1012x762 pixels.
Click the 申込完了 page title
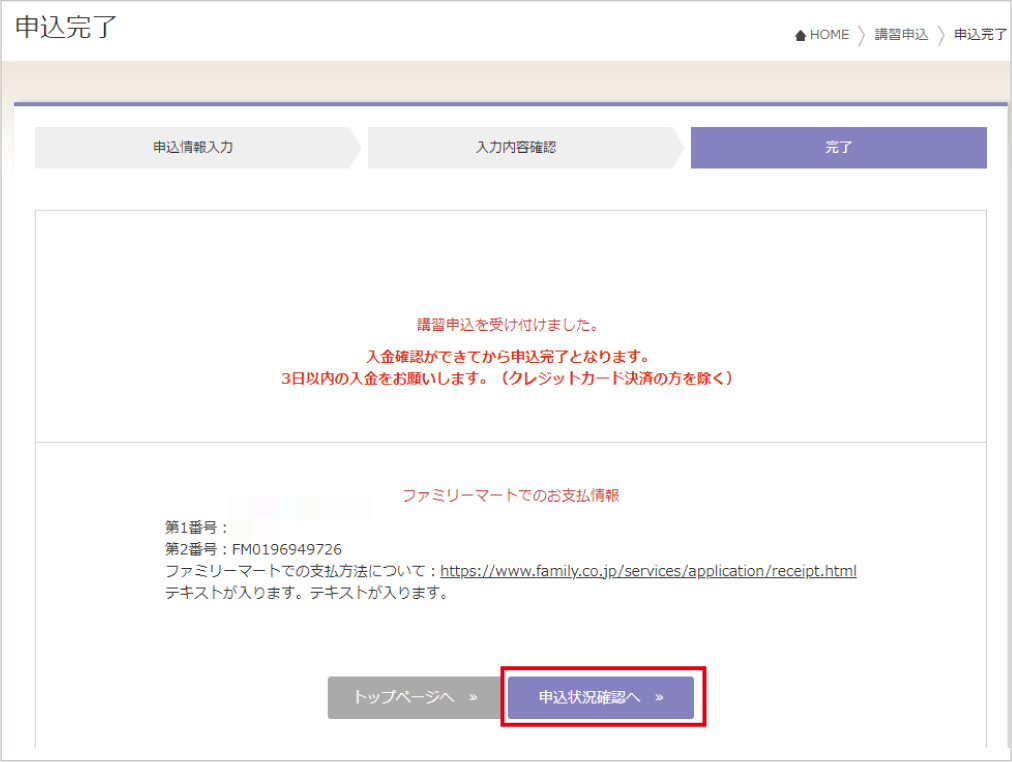pyautogui.click(x=66, y=27)
